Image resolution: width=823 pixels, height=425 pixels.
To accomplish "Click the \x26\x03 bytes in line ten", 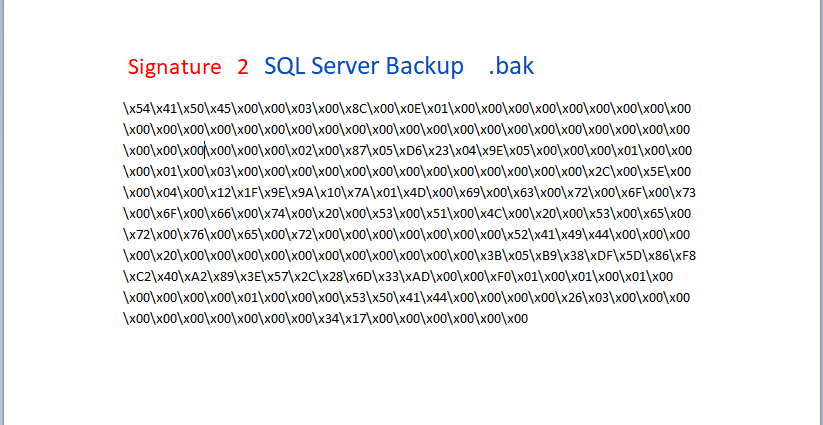I will (583, 298).
